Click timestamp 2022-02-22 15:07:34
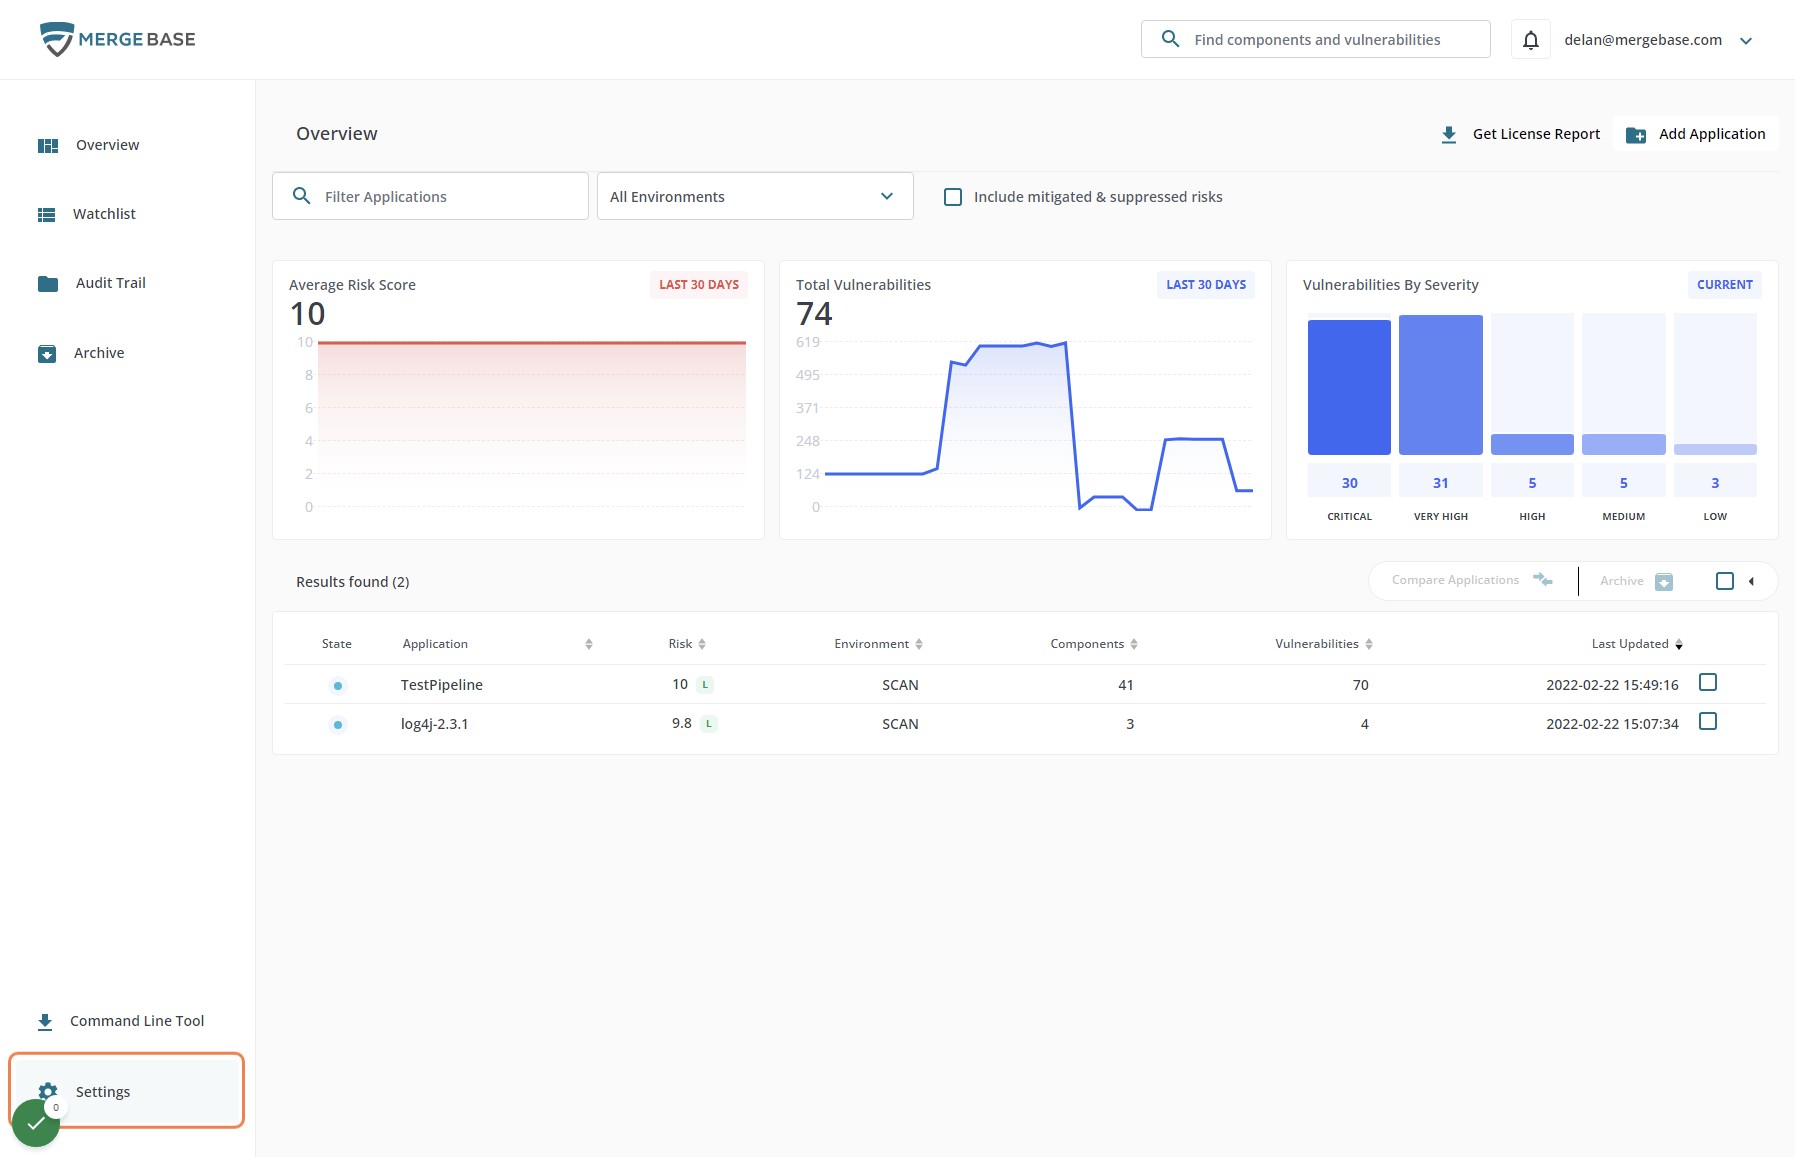The image size is (1795, 1157). click(1612, 724)
